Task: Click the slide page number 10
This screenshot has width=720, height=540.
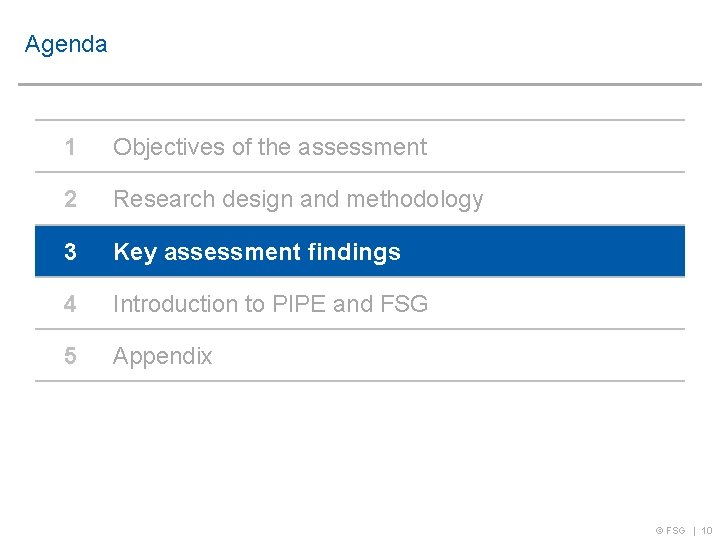Action: point(706,531)
